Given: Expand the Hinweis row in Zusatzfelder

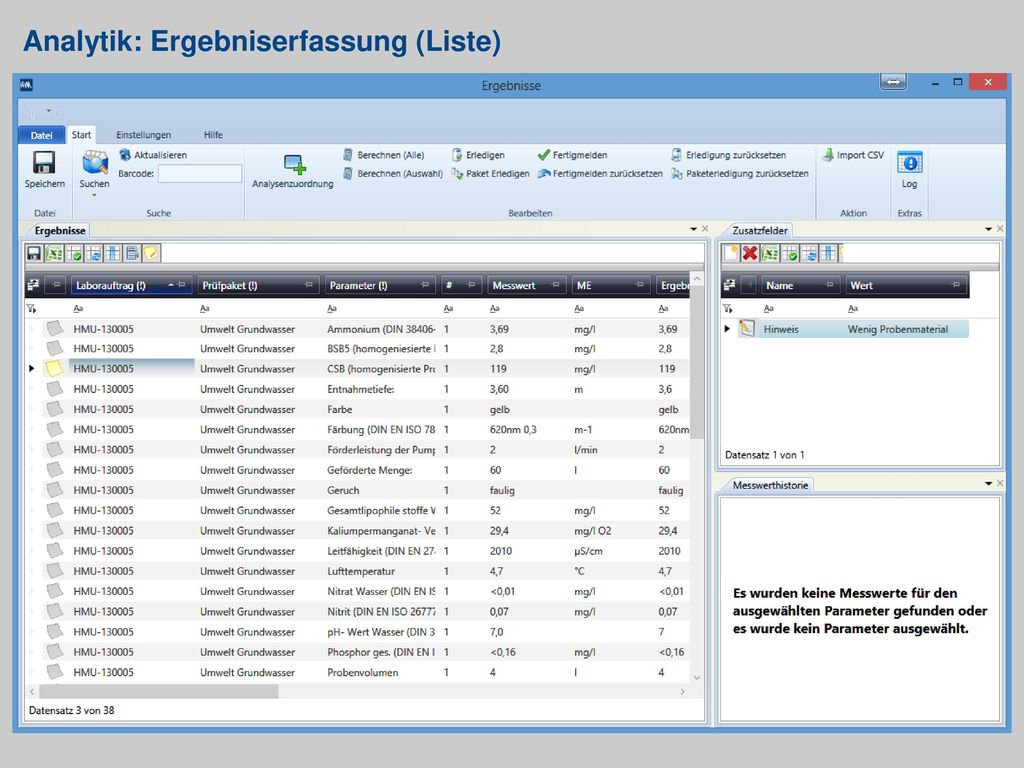Looking at the screenshot, I should click(x=728, y=328).
